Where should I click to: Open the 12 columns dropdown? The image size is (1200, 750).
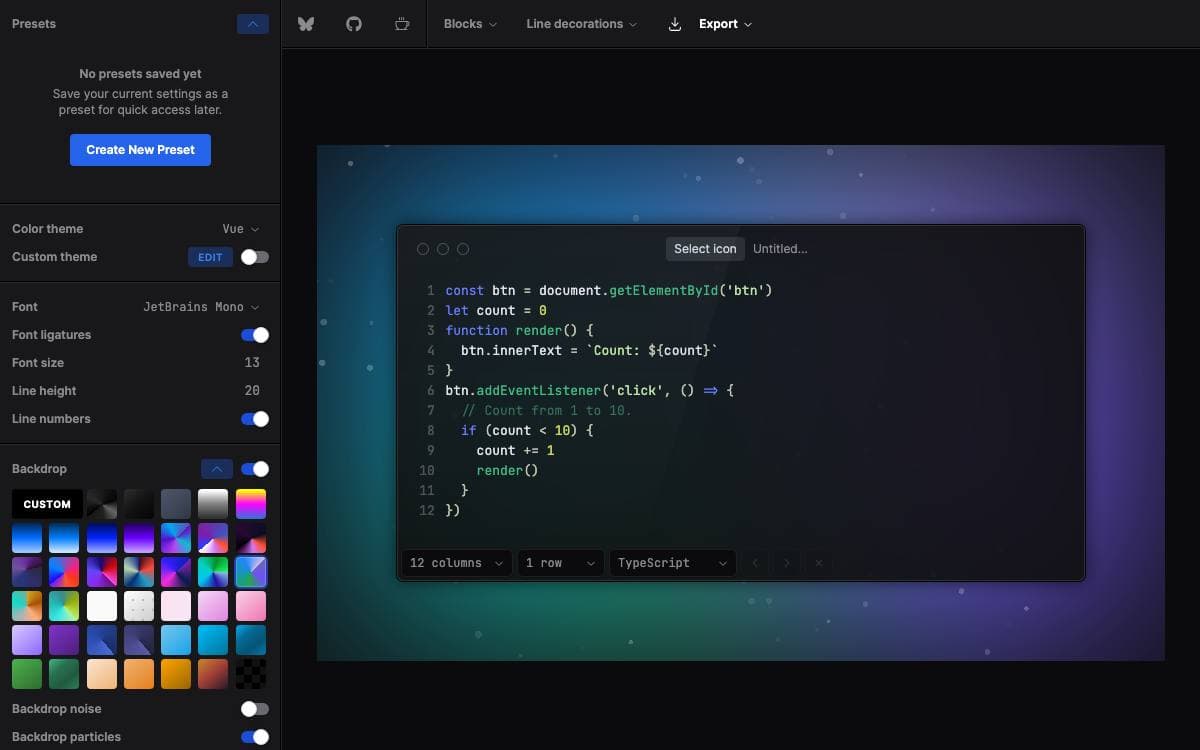pyautogui.click(x=457, y=563)
